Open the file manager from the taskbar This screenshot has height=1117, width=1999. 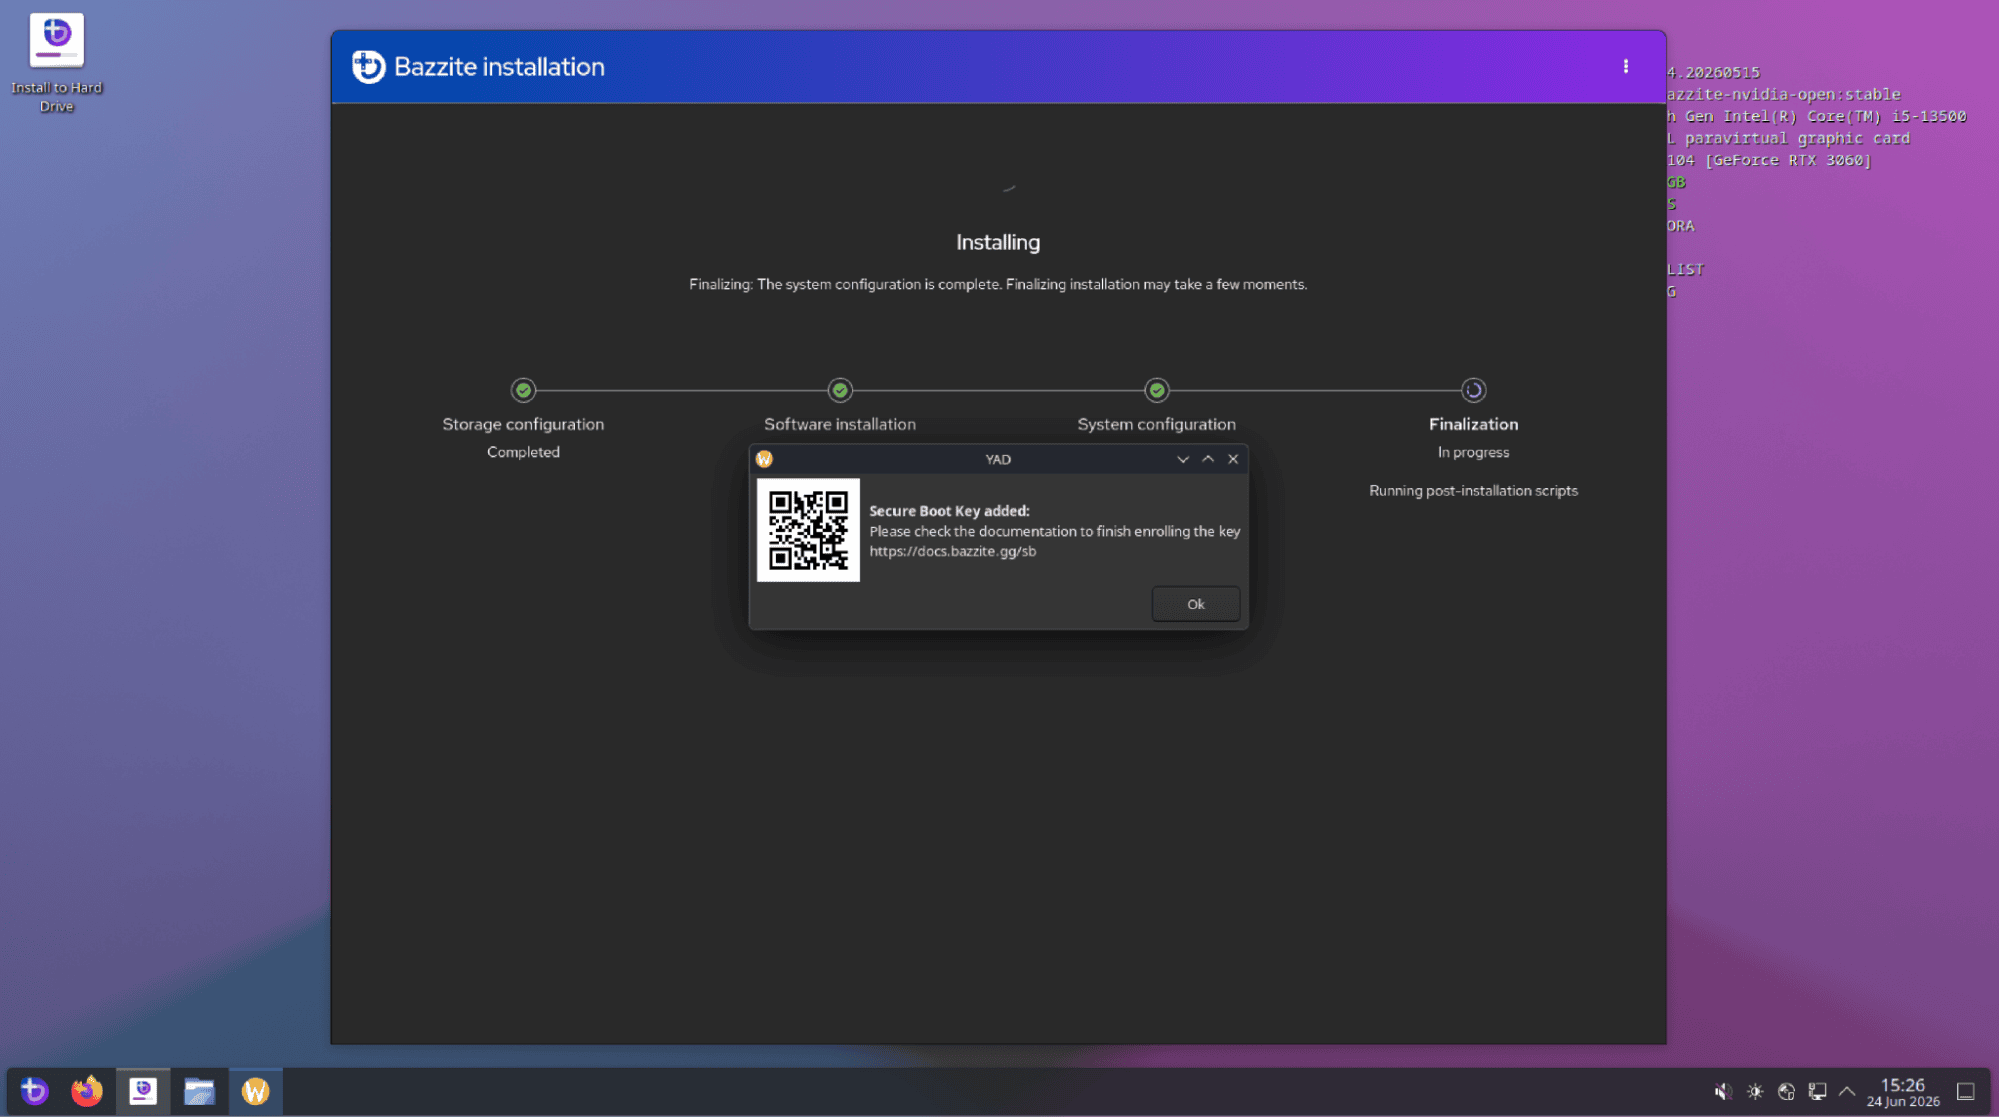click(x=199, y=1091)
